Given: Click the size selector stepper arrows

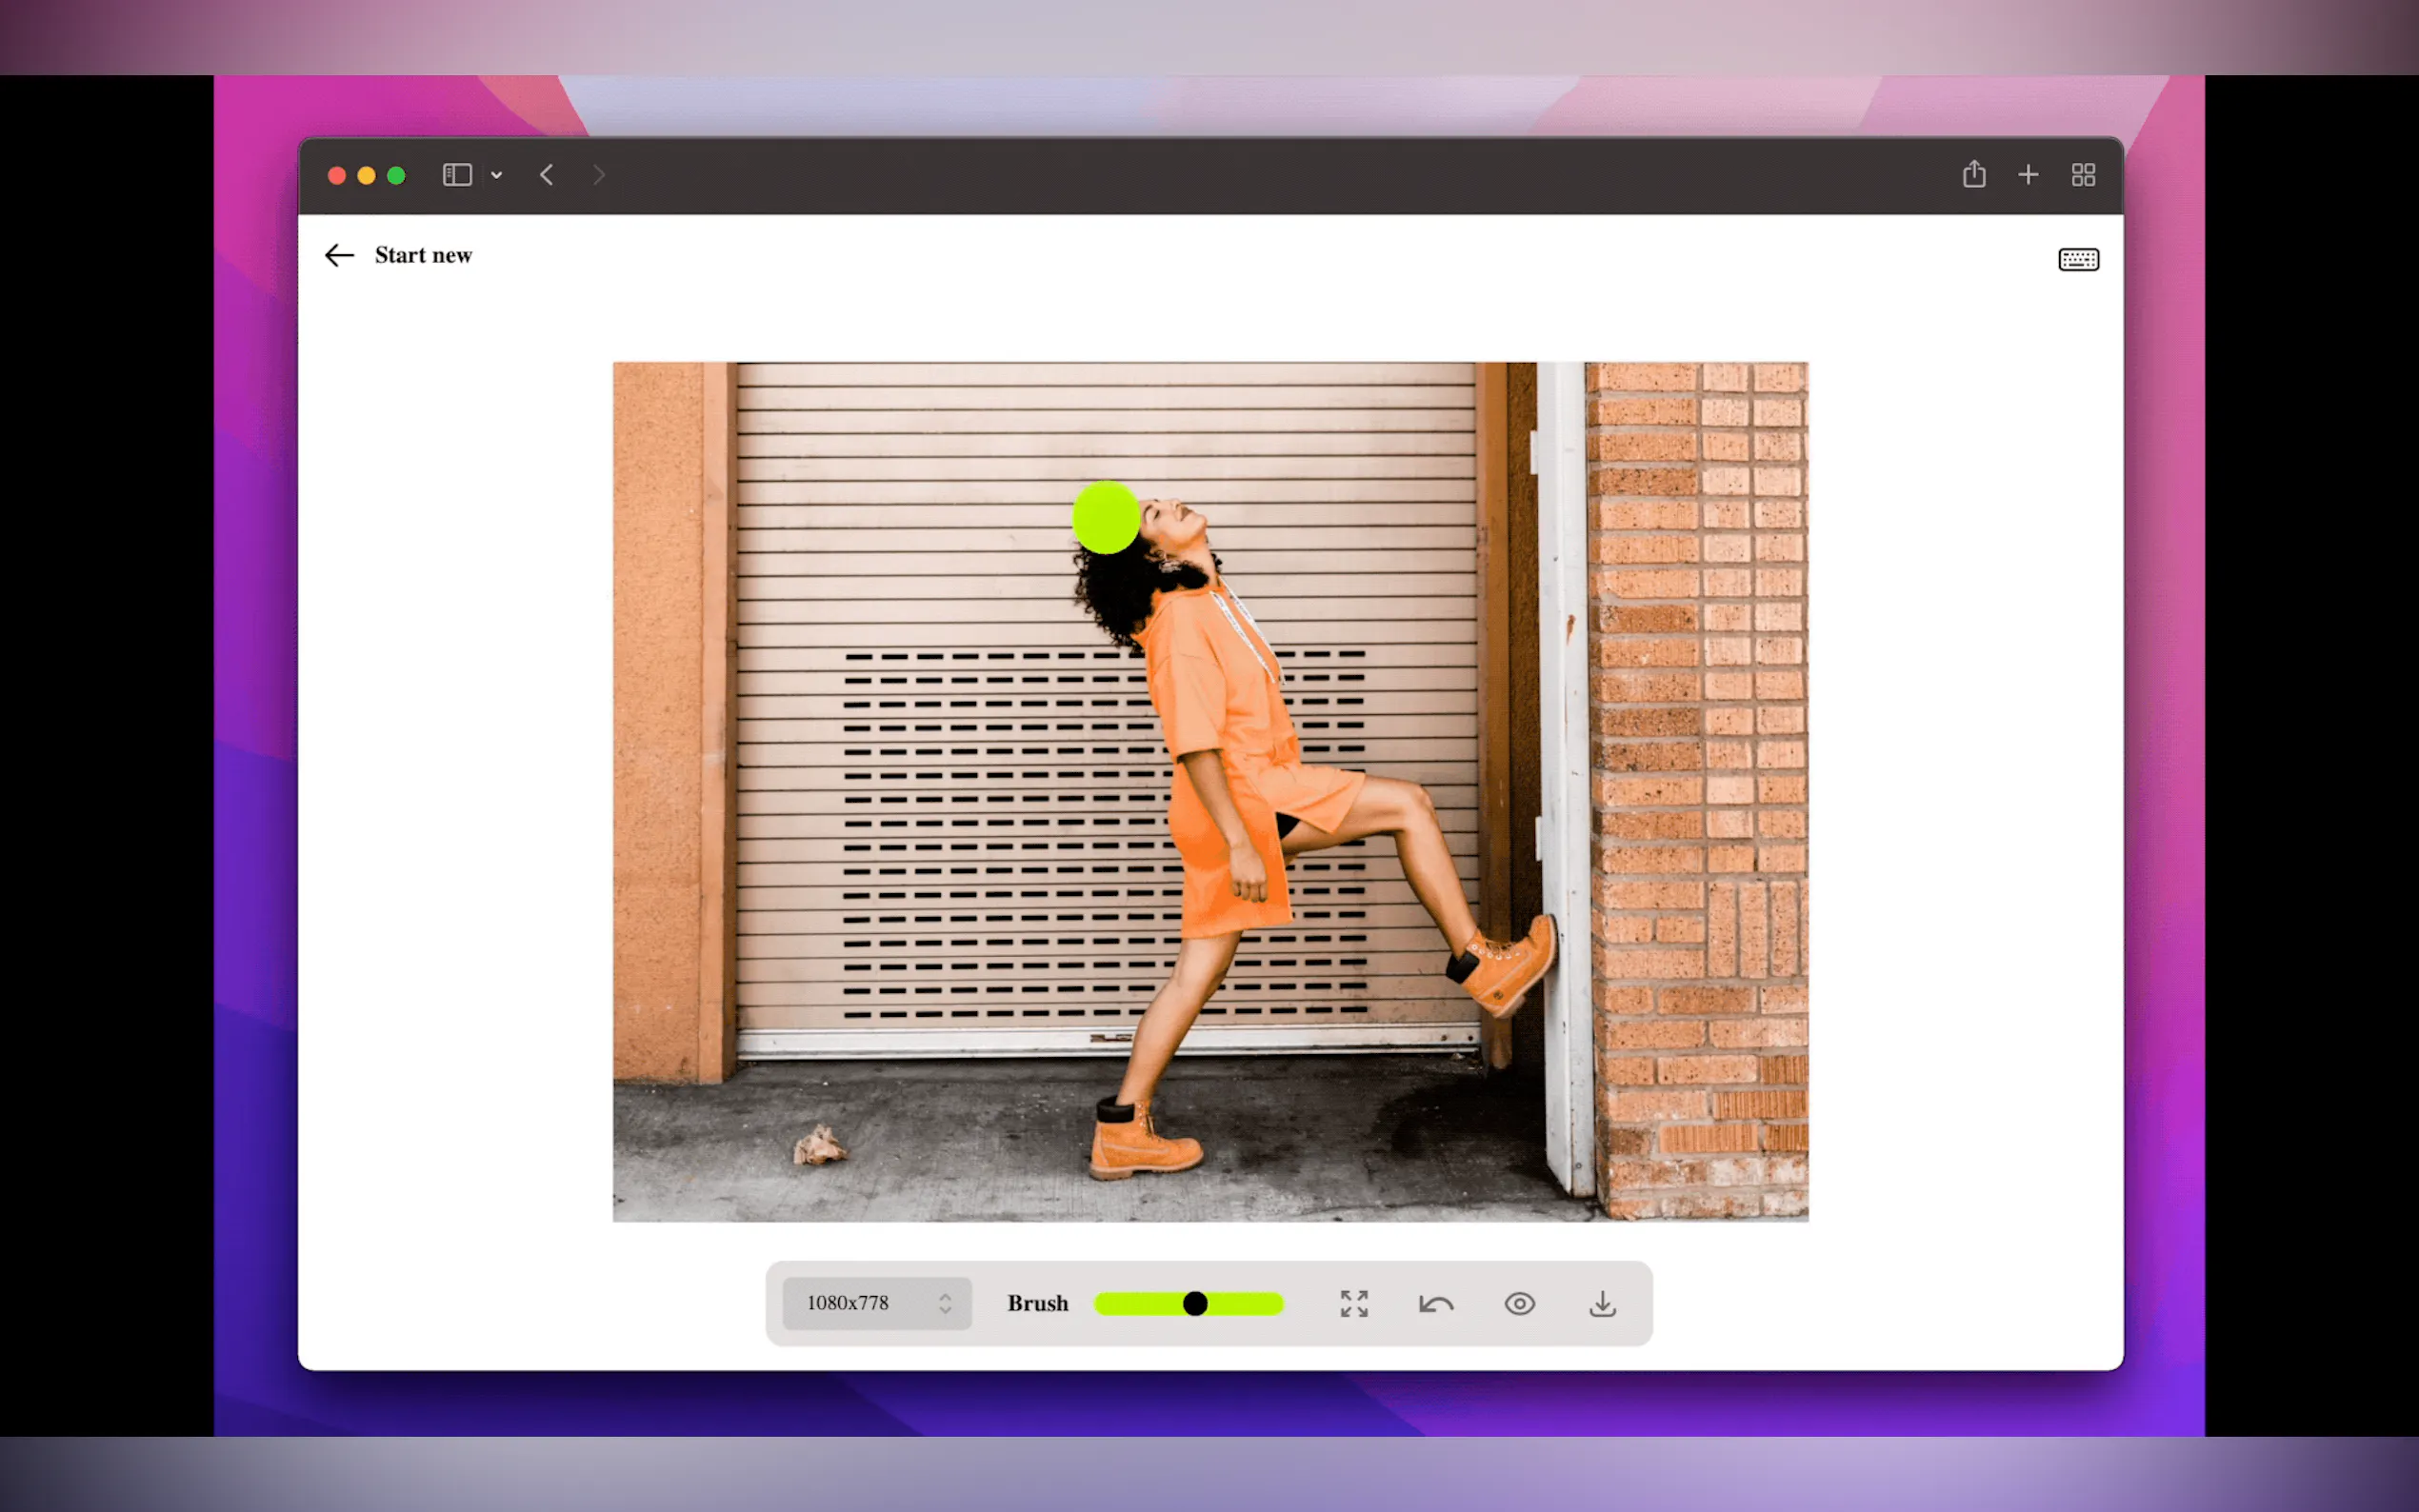Looking at the screenshot, I should click(945, 1303).
